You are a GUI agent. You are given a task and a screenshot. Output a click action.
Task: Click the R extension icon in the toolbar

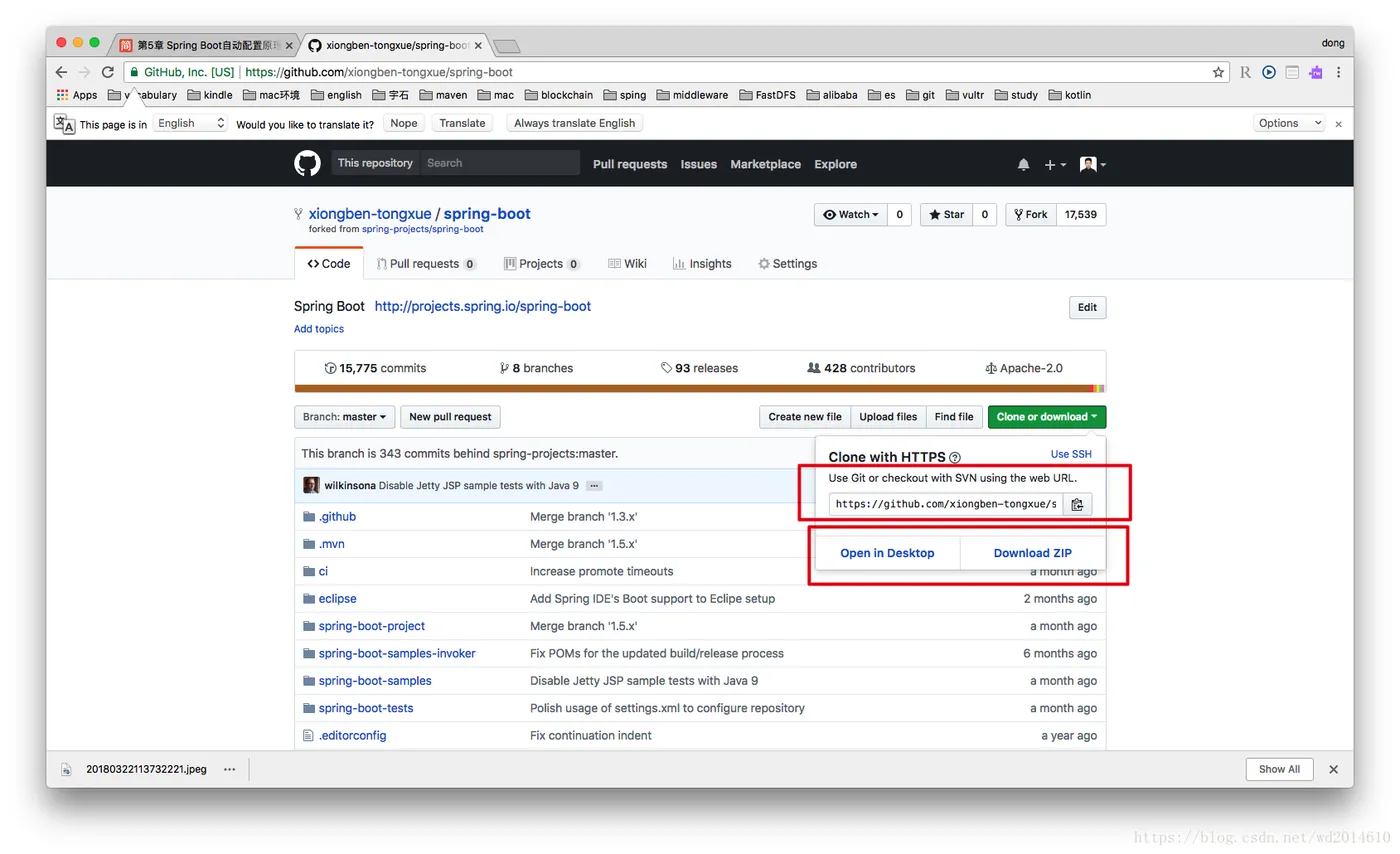[1245, 72]
